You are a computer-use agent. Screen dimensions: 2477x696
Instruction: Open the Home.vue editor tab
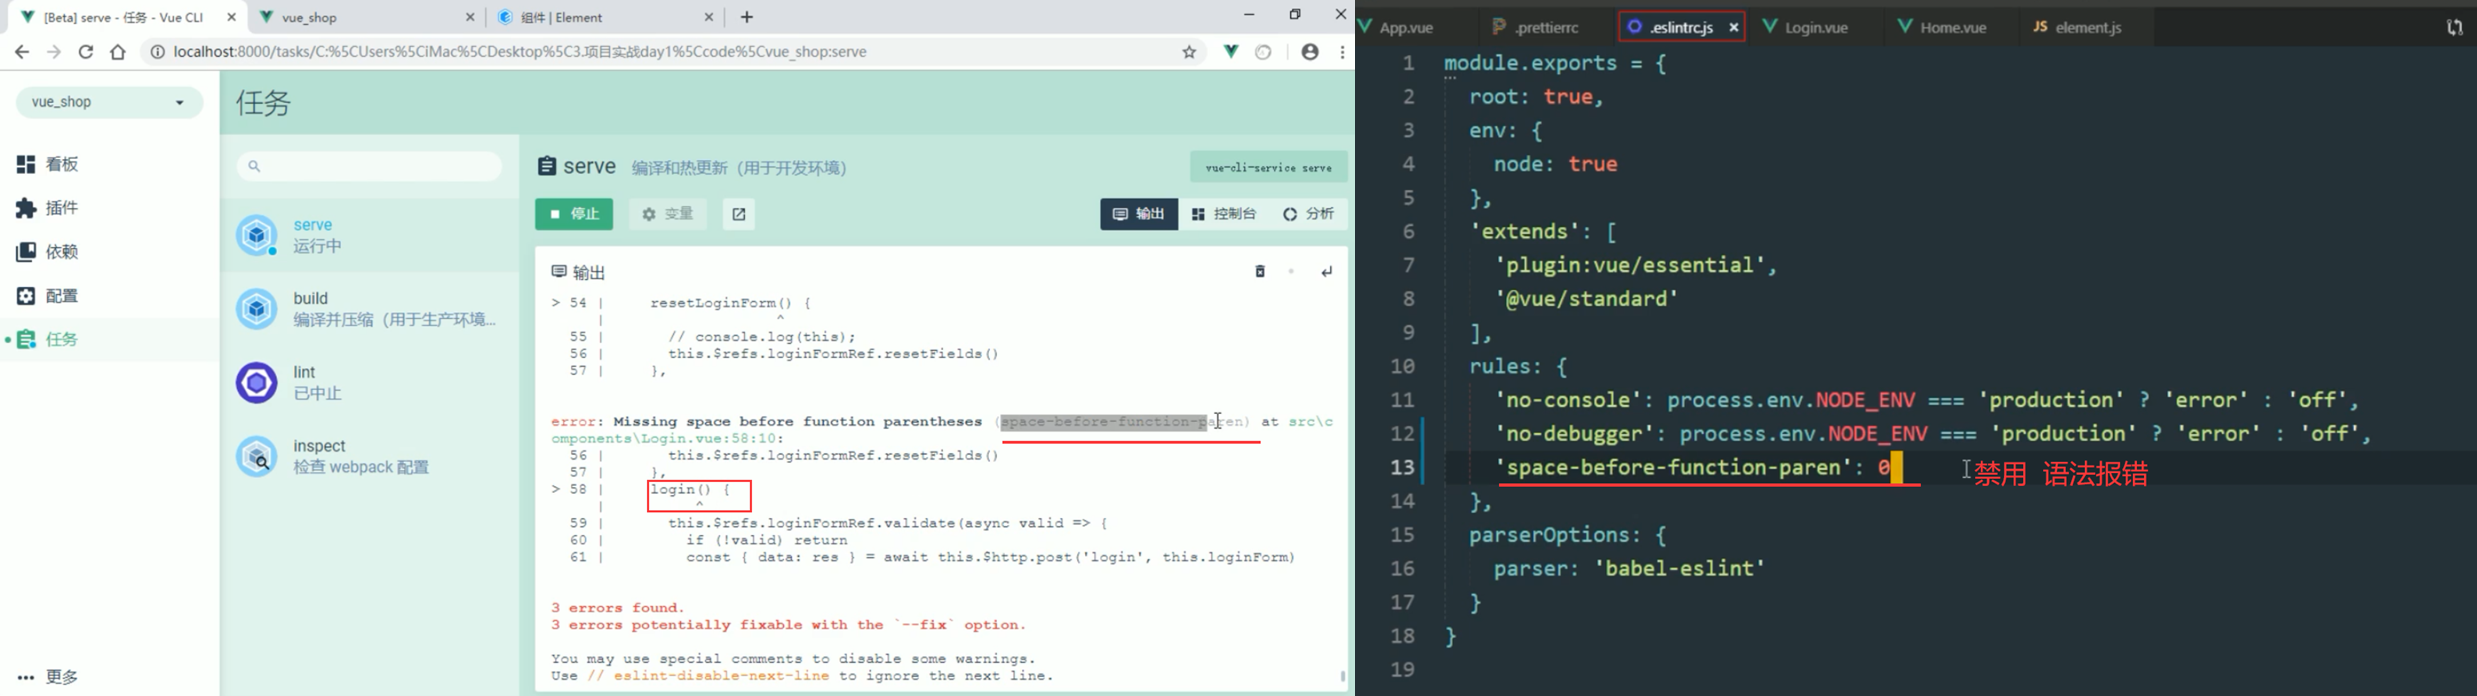(x=1953, y=28)
